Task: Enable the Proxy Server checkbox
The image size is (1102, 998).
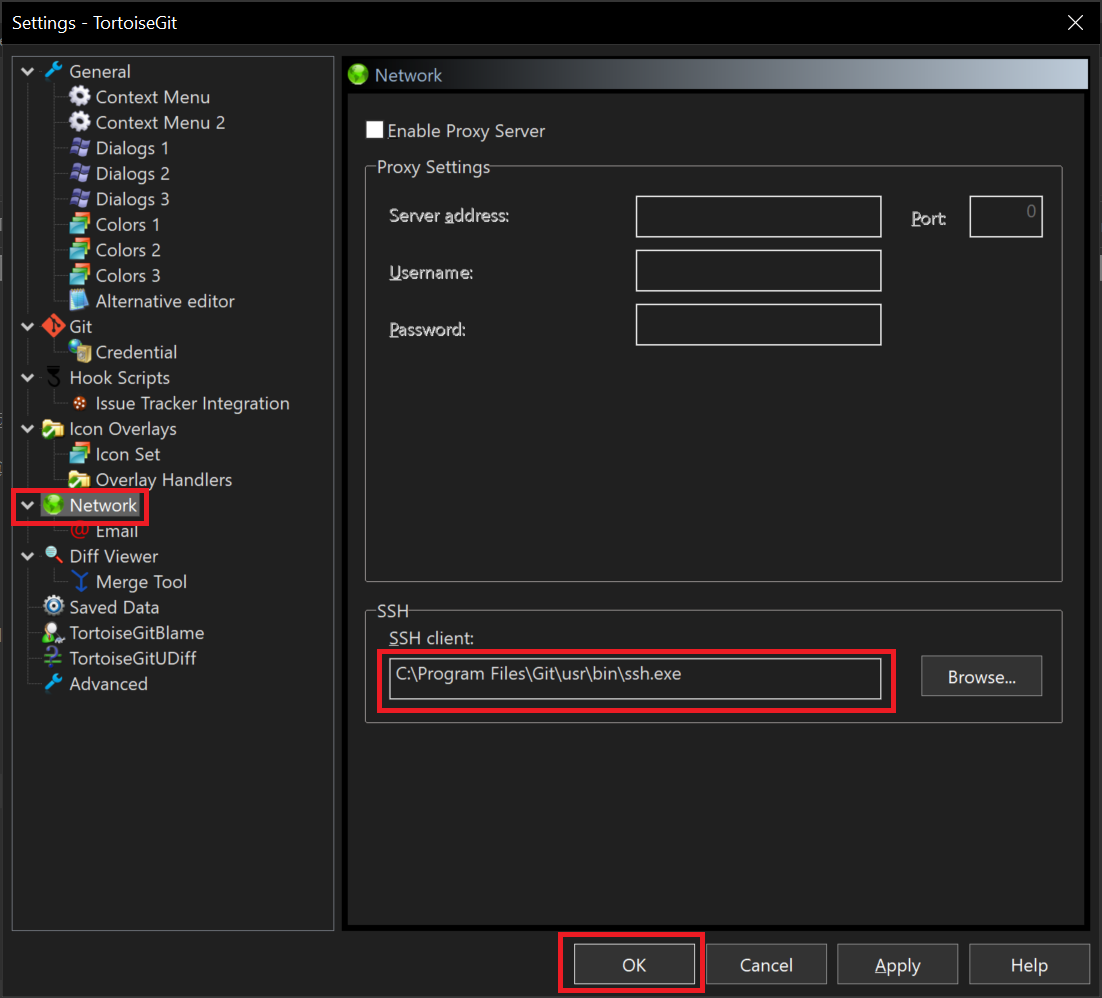Action: [375, 130]
